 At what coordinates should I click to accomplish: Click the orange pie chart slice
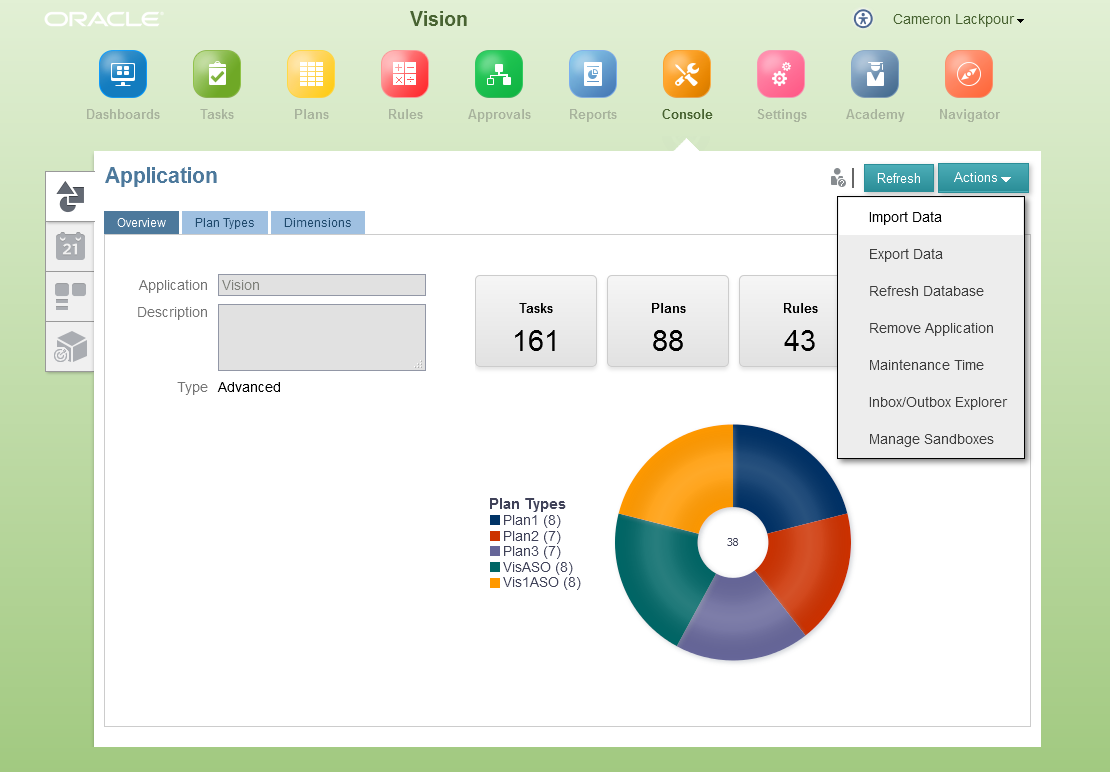[683, 481]
